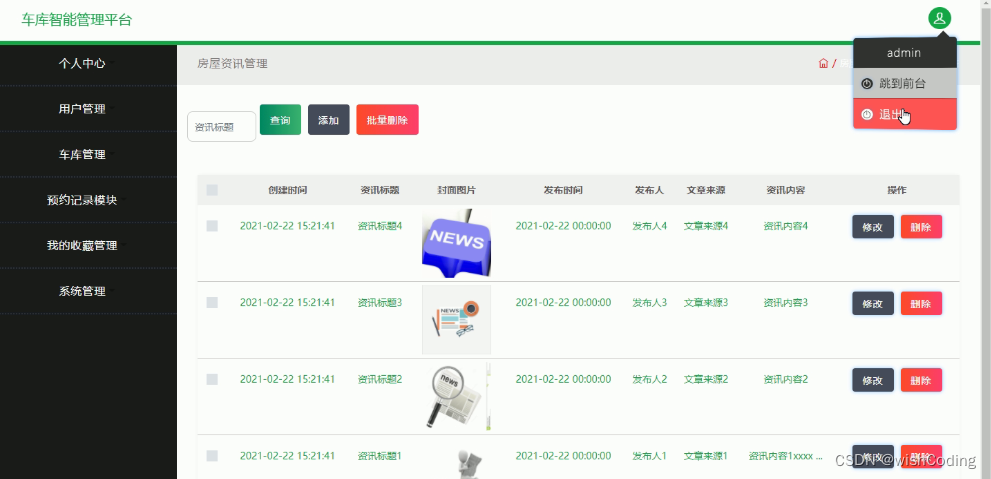Click 修改 button in 资讯标题3 row
This screenshot has height=479, width=991.
click(x=873, y=303)
